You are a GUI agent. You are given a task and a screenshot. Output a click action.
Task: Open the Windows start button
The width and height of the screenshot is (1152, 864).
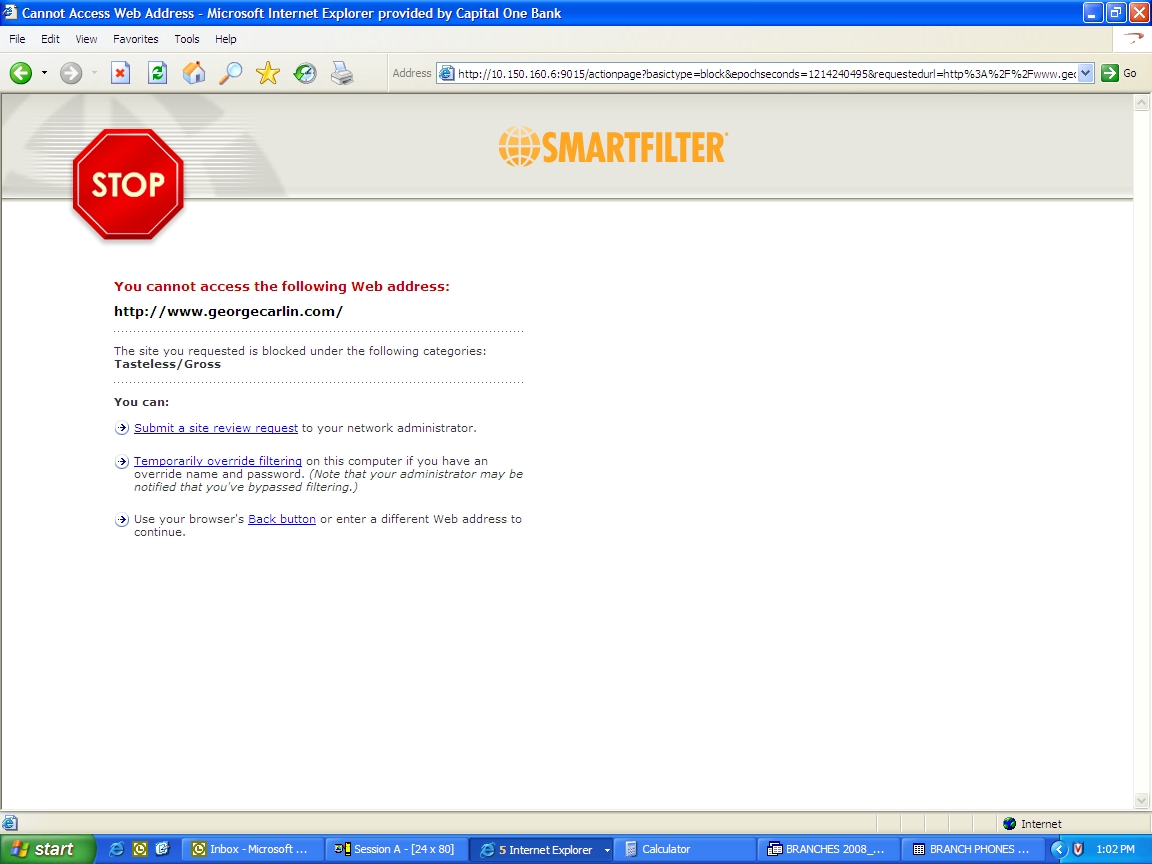[47, 849]
